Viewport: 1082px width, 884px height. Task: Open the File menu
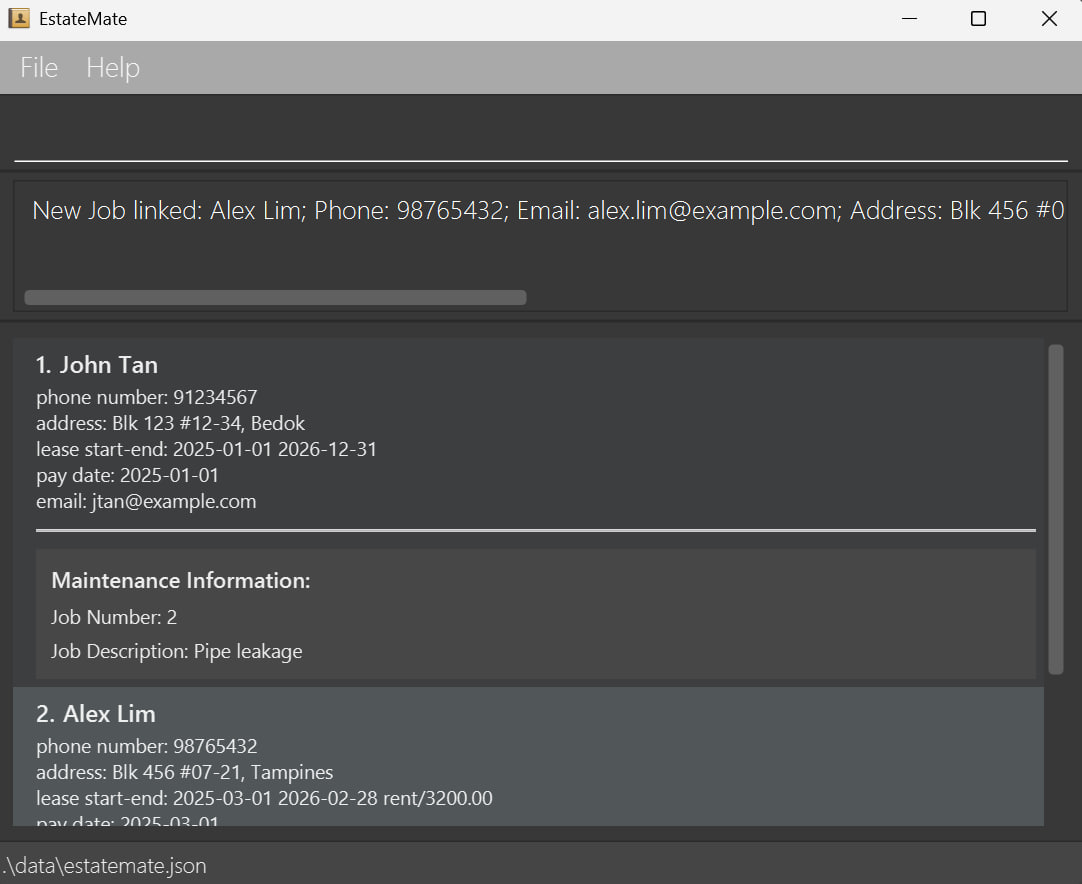pyautogui.click(x=39, y=68)
